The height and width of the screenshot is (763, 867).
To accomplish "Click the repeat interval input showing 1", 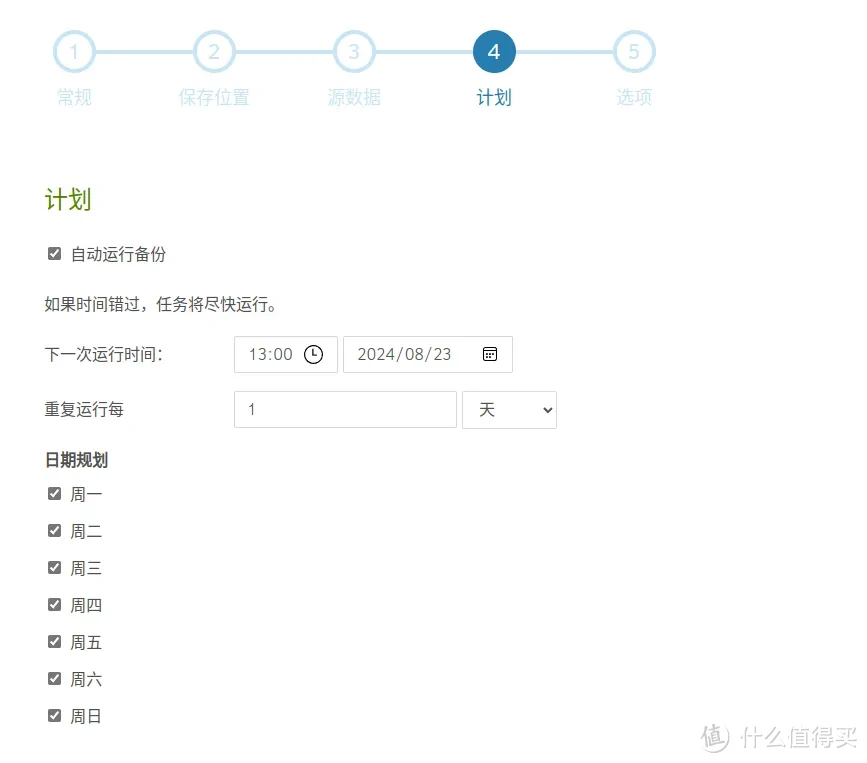I will click(x=344, y=409).
